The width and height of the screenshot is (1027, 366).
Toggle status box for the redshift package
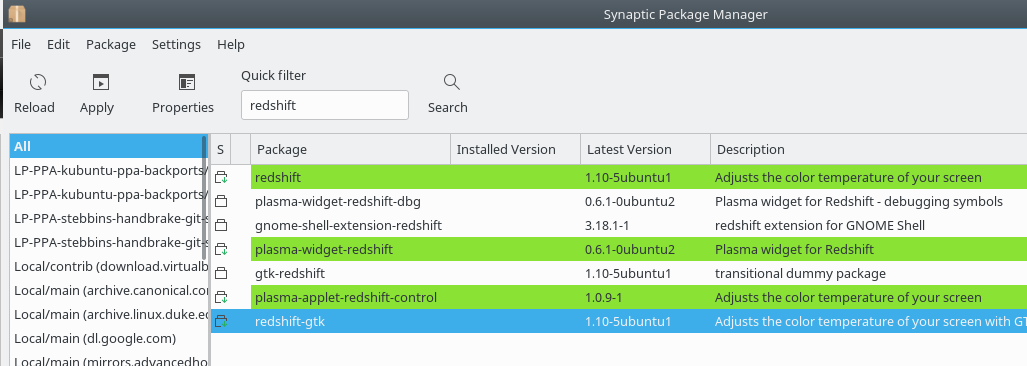click(x=221, y=177)
